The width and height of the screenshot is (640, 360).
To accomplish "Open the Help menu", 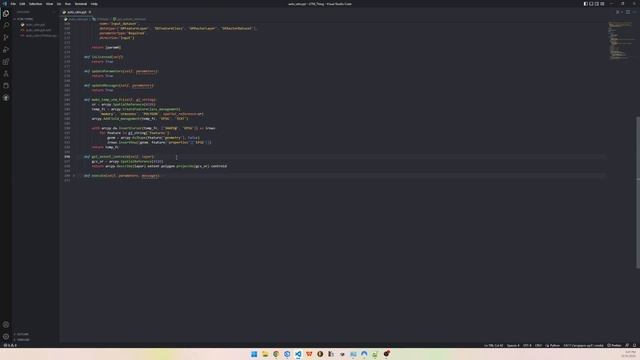I will [x=94, y=4].
